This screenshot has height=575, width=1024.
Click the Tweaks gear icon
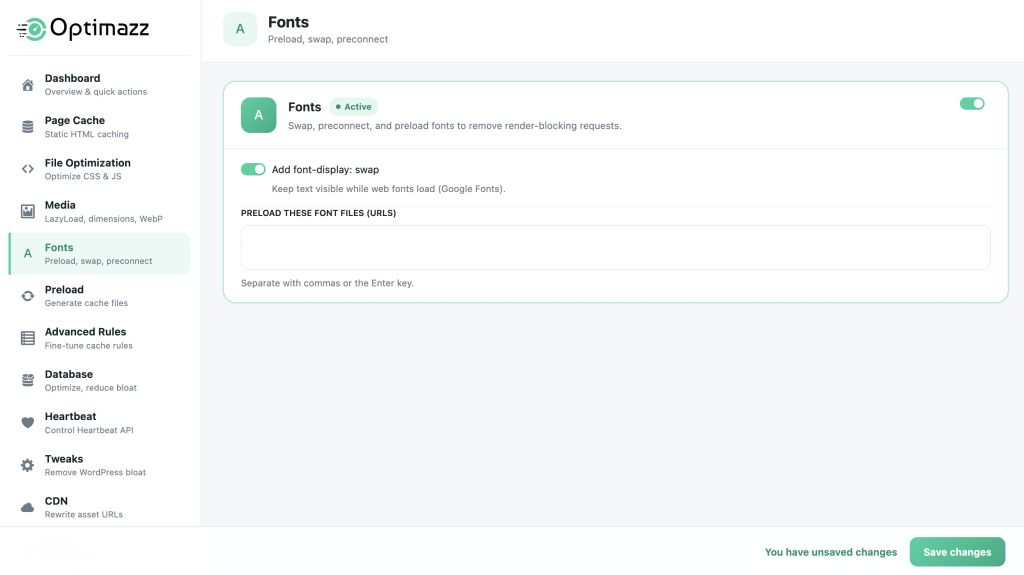click(27, 465)
